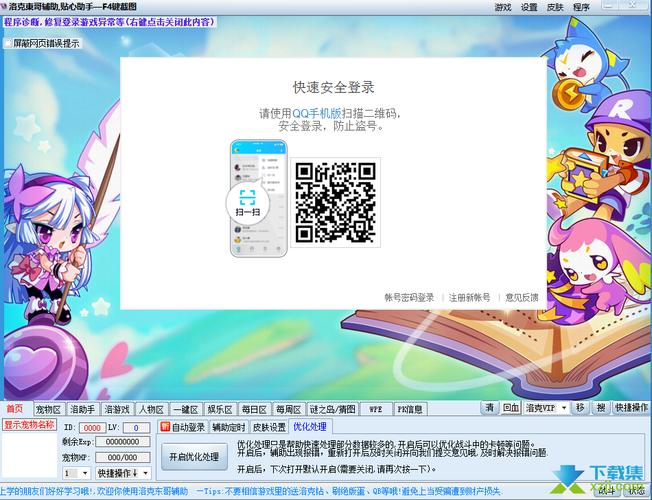Switch to the 宠物区 tab

(48, 409)
